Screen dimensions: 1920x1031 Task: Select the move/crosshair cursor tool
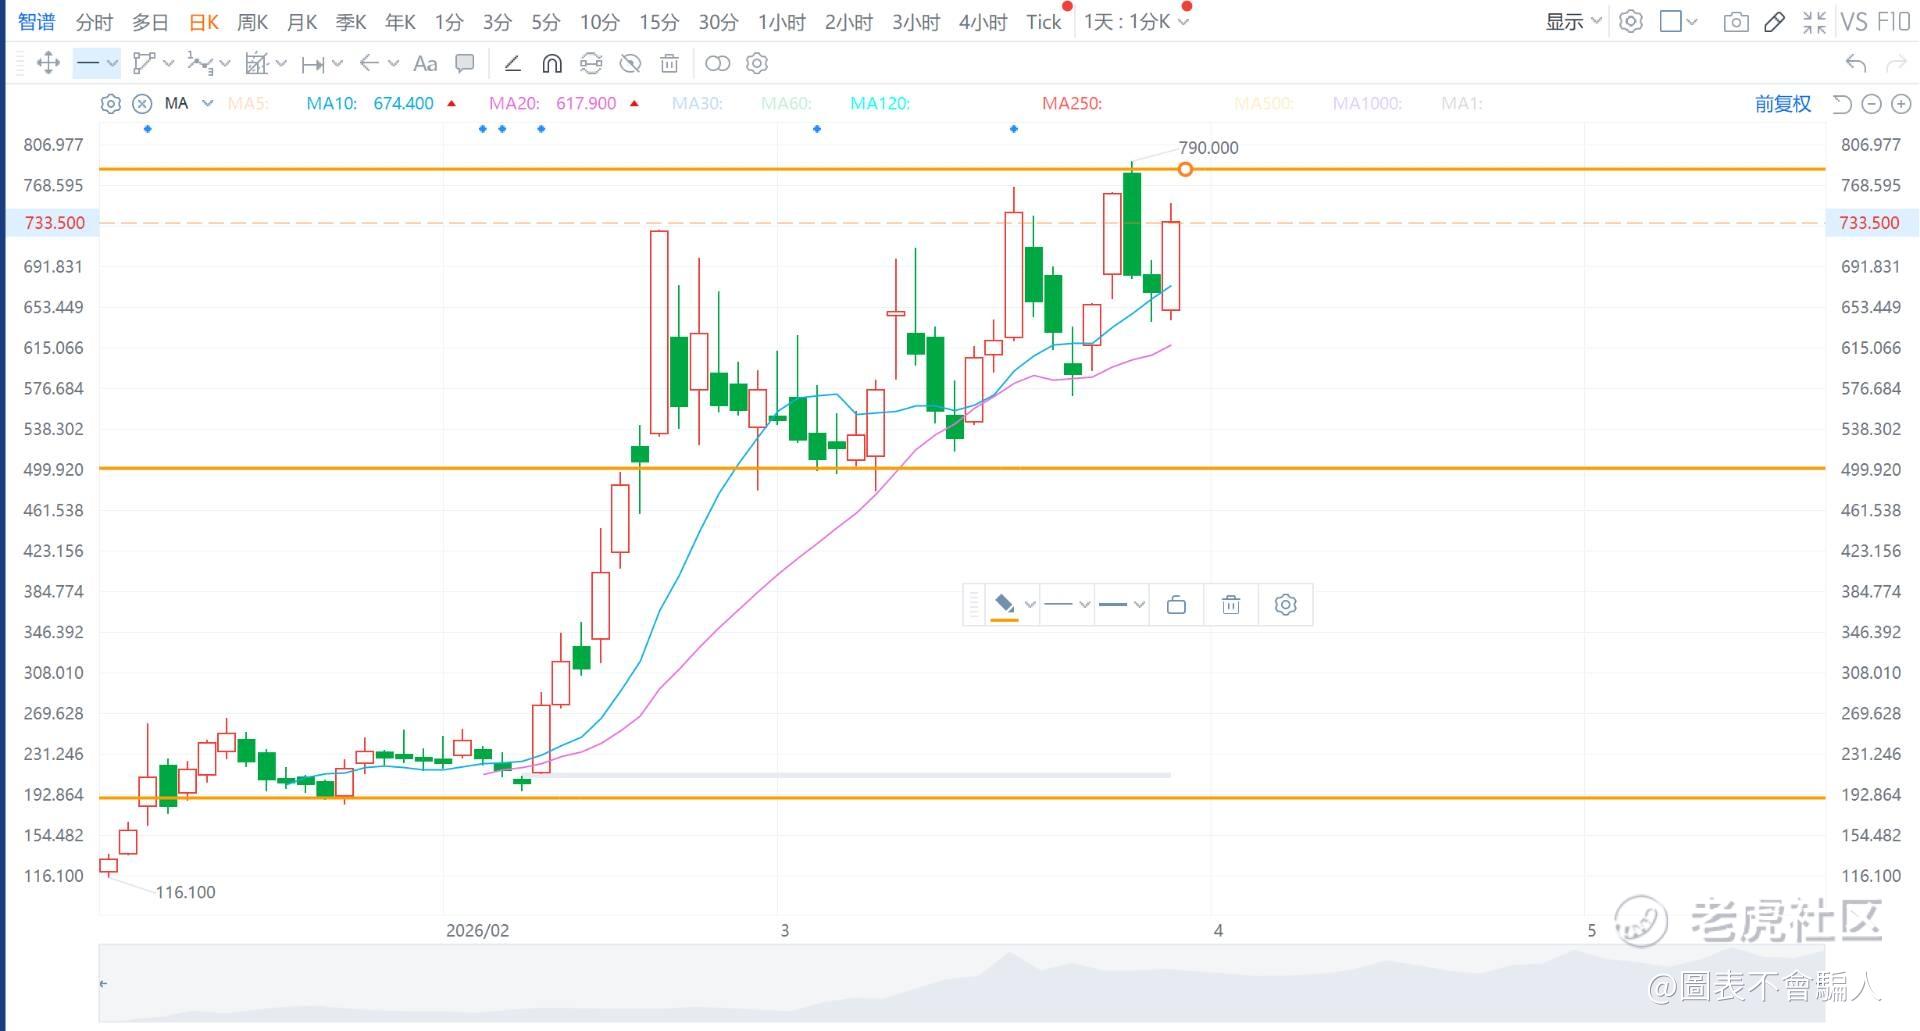pos(47,63)
